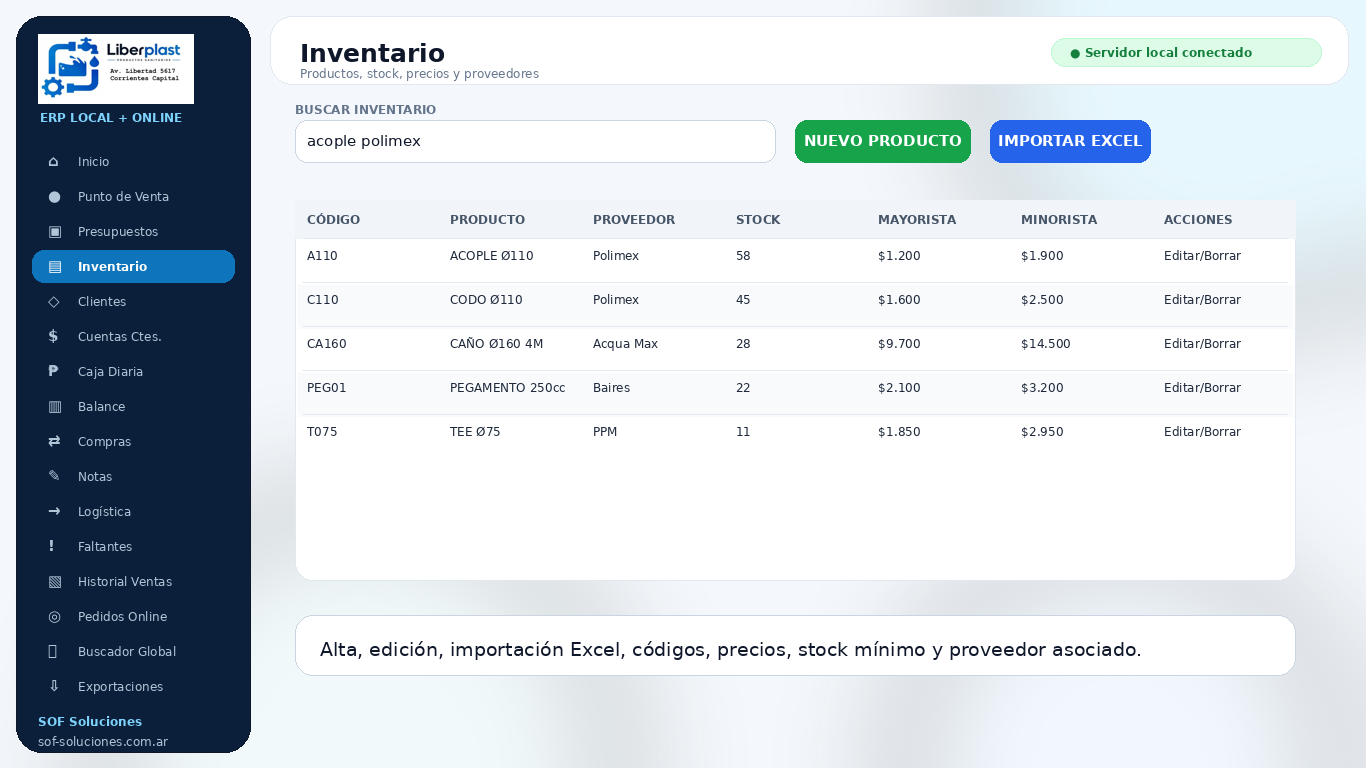Click product name PEGAMENTO 250cc
Viewport: 1366px width, 768px height.
coord(507,388)
